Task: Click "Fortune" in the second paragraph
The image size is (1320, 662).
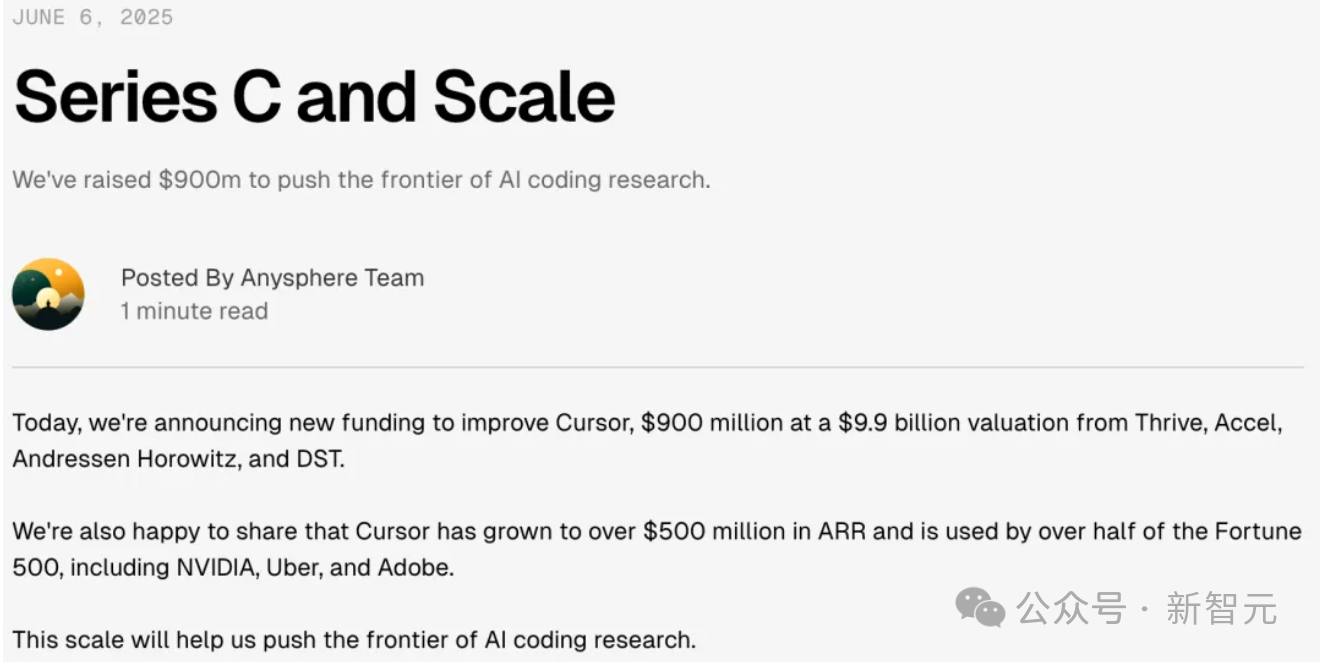Action: (x=1257, y=531)
